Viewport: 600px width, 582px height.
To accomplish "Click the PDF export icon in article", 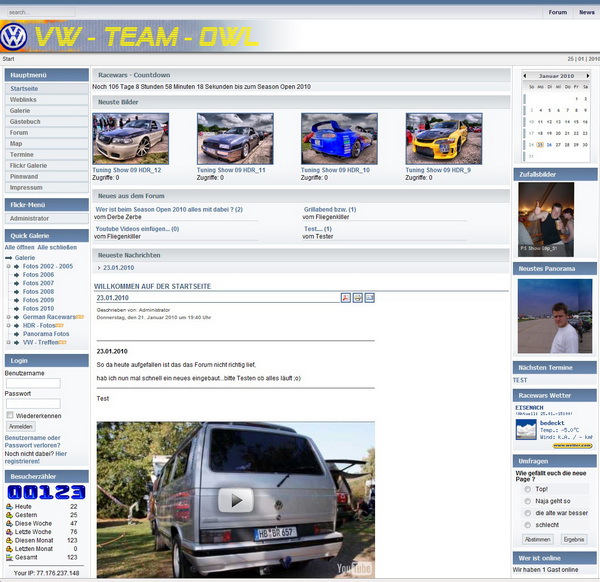I will [x=345, y=298].
